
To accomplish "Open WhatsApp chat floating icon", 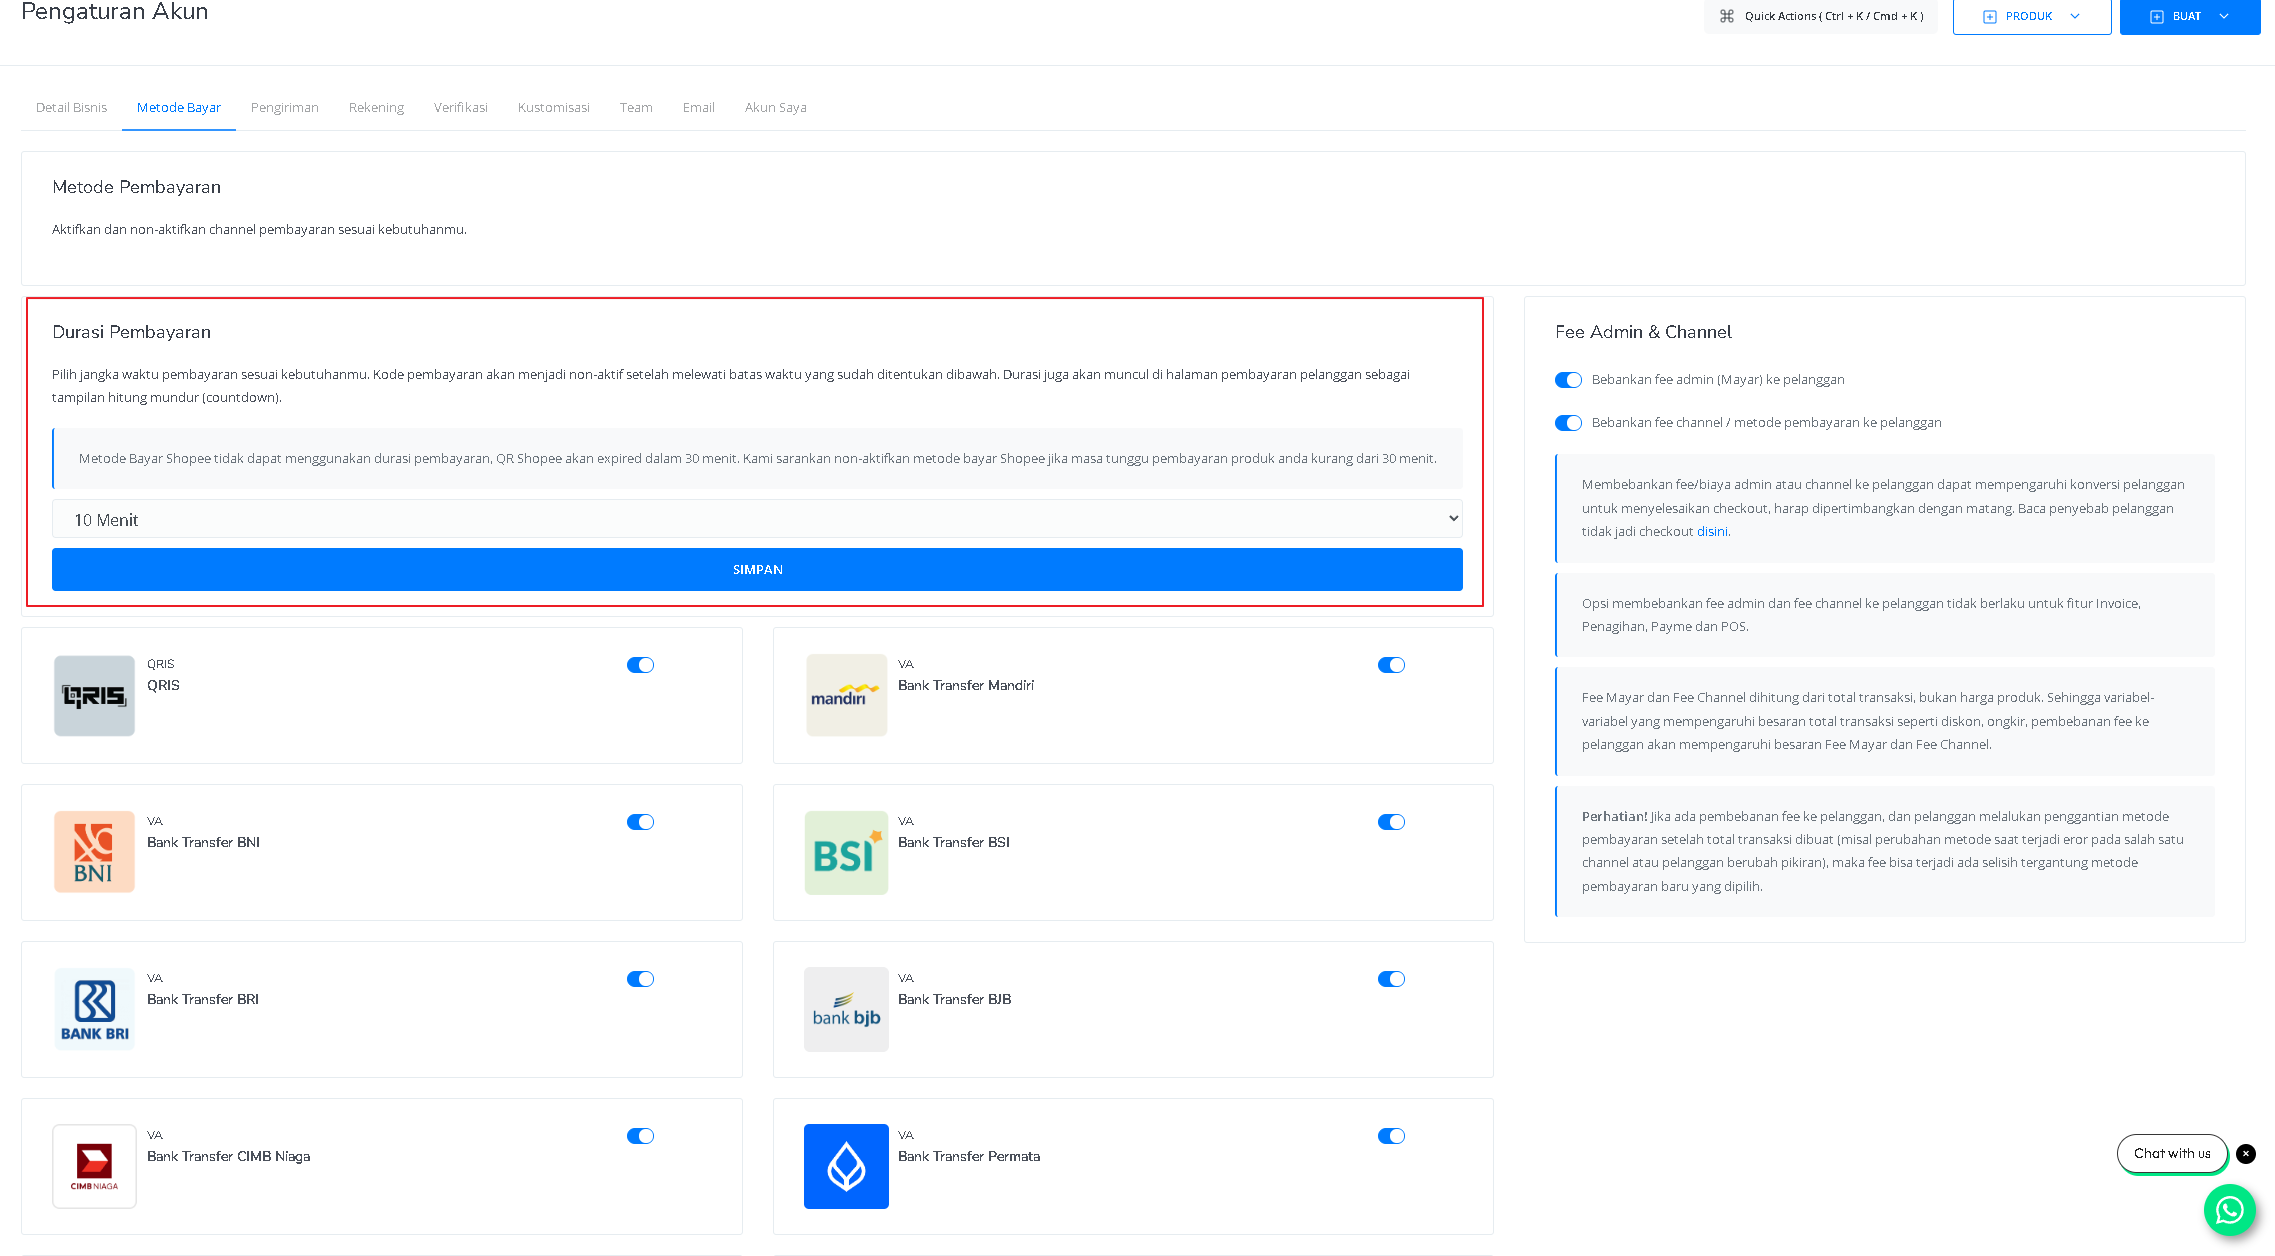I will [x=2229, y=1210].
